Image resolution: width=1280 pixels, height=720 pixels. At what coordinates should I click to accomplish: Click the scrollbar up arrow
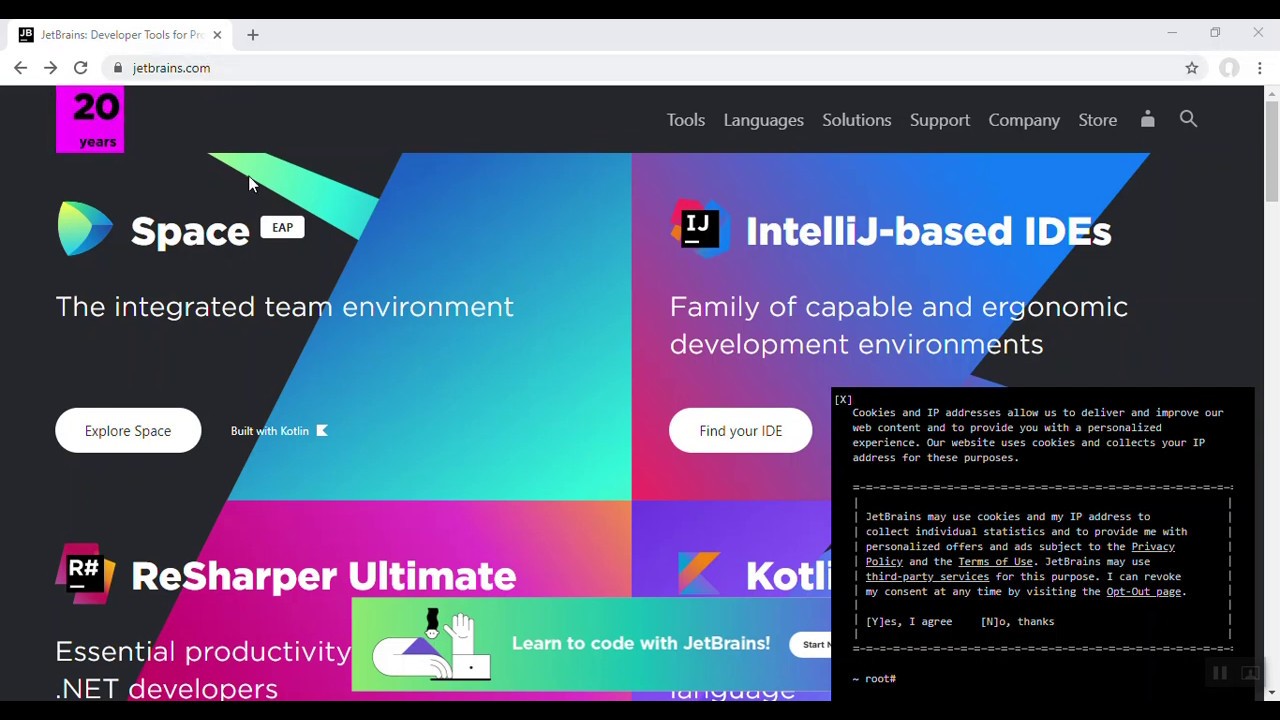[1271, 94]
